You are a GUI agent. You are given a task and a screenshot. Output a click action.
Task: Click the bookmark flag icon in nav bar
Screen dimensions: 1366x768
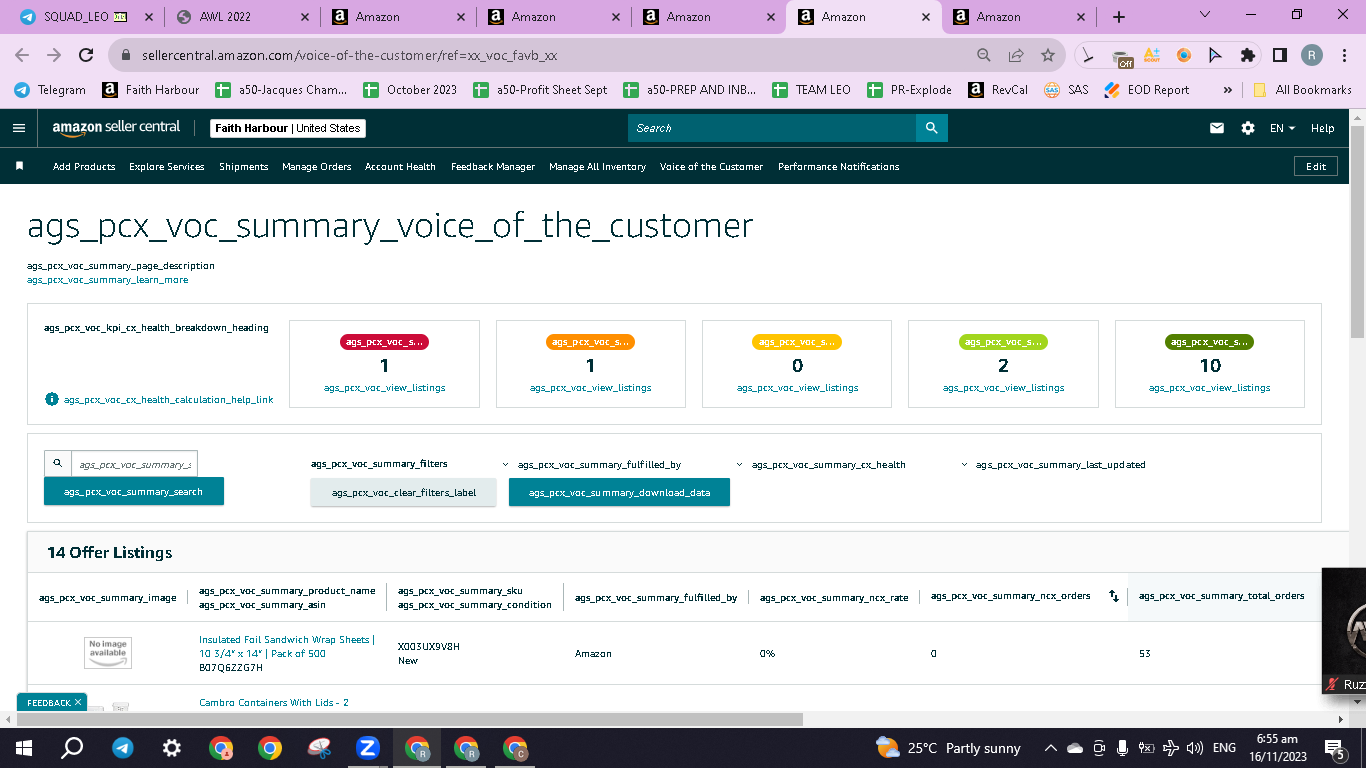pos(19,166)
